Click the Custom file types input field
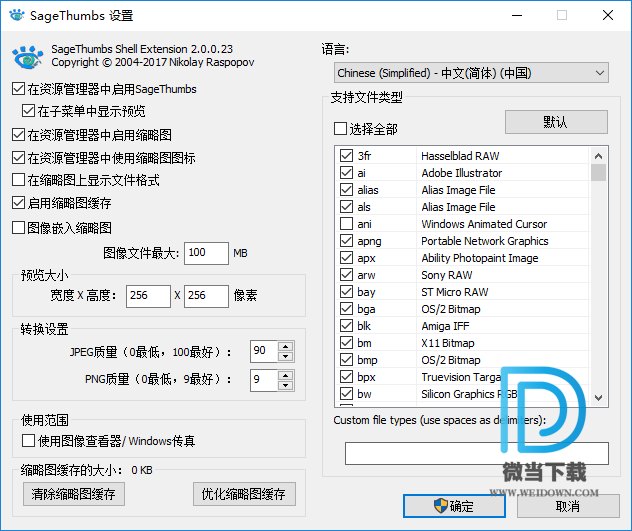Screen dimensions: 632x531 476,454
